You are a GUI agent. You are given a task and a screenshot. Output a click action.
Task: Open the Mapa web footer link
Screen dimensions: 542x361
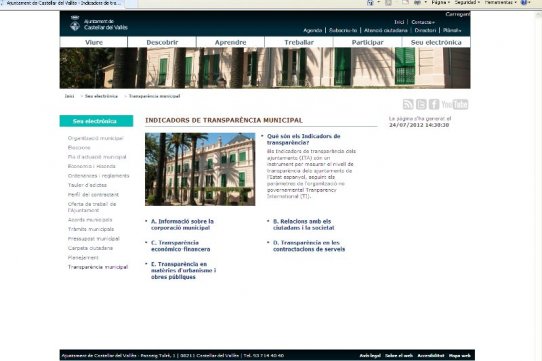(x=459, y=355)
